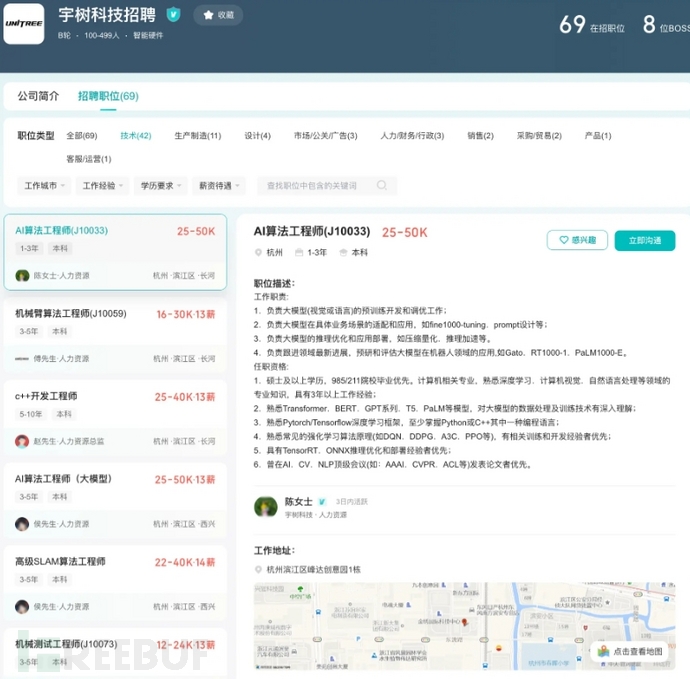The image size is (690, 679).
Task: Click 赵先生 avatar in c++ job card
Action: point(22,441)
